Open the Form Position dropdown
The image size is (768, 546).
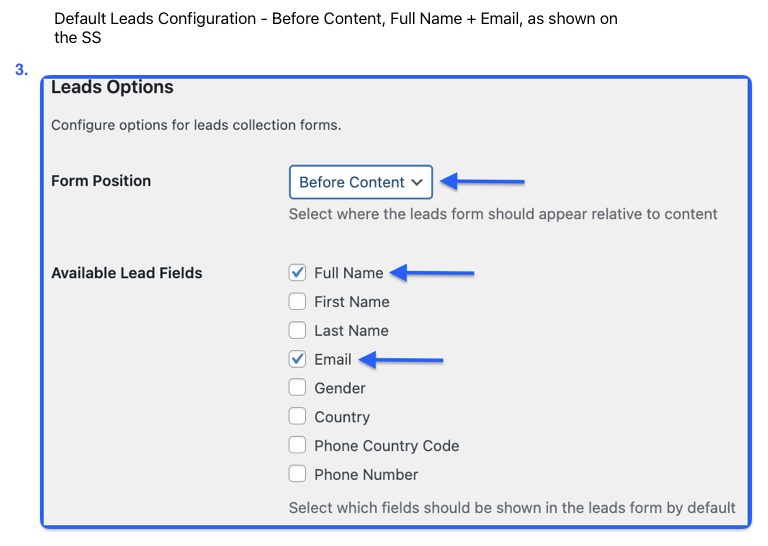pyautogui.click(x=360, y=182)
